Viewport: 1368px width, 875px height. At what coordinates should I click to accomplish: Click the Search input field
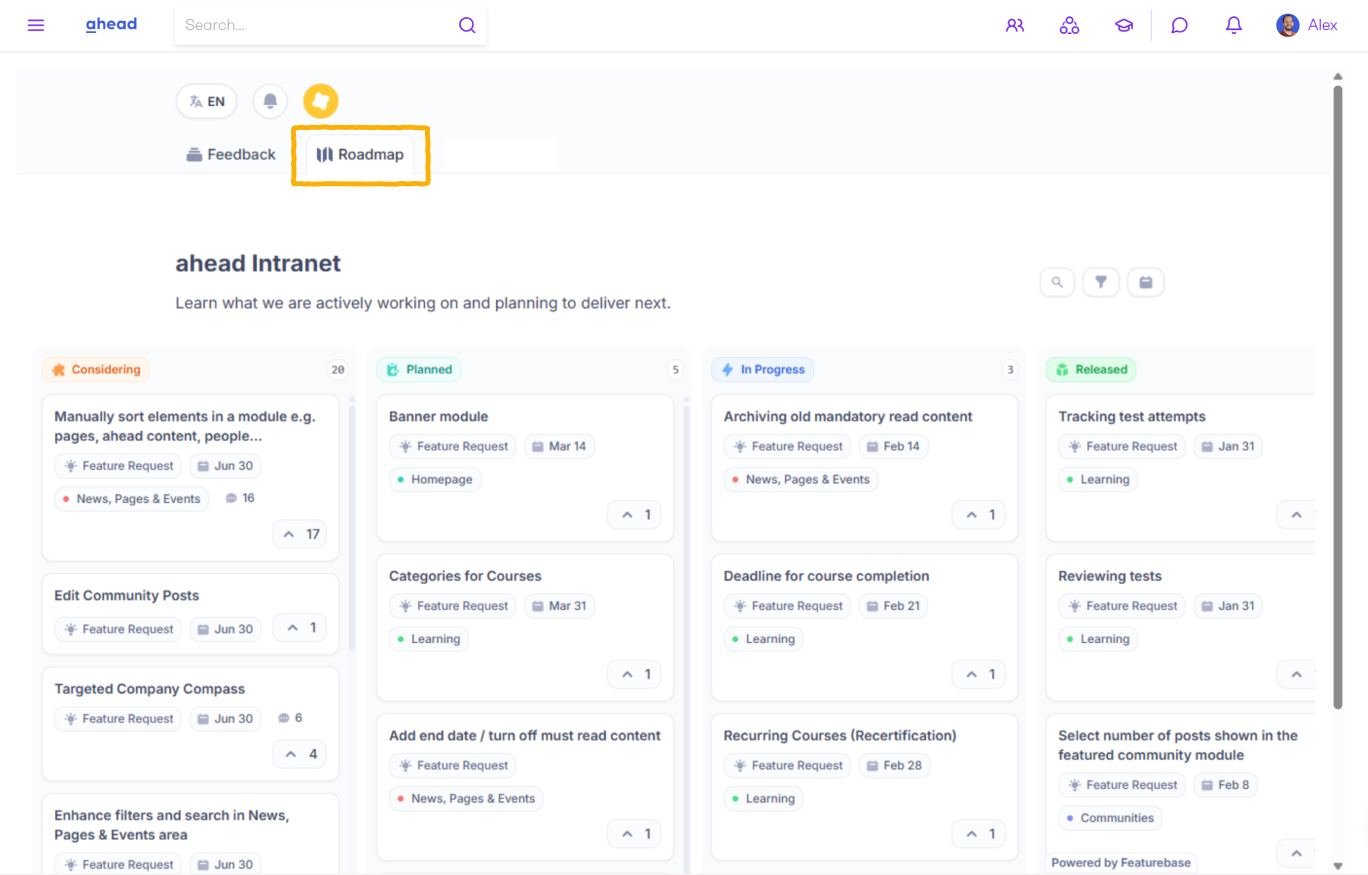tap(315, 25)
